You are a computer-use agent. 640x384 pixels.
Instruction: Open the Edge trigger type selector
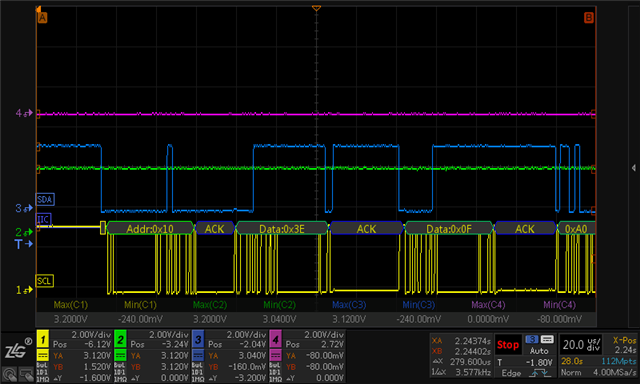[x=511, y=373]
